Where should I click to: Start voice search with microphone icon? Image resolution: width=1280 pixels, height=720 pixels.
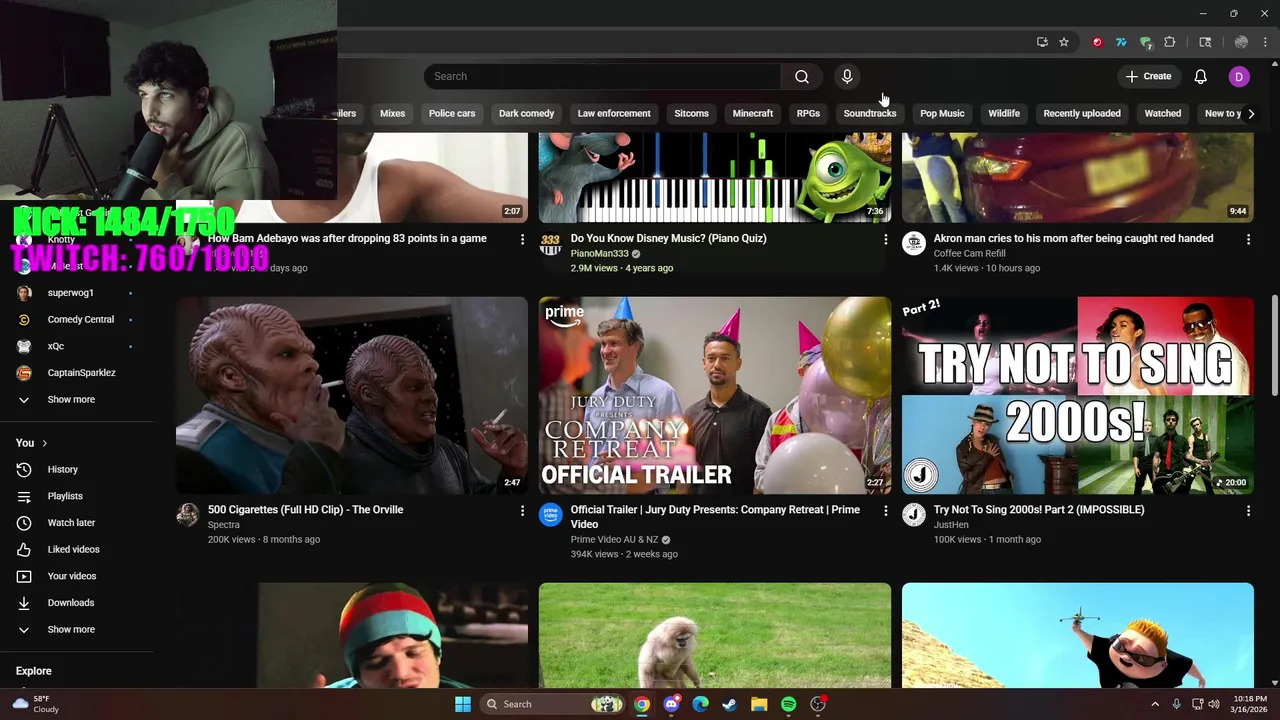[x=847, y=76]
